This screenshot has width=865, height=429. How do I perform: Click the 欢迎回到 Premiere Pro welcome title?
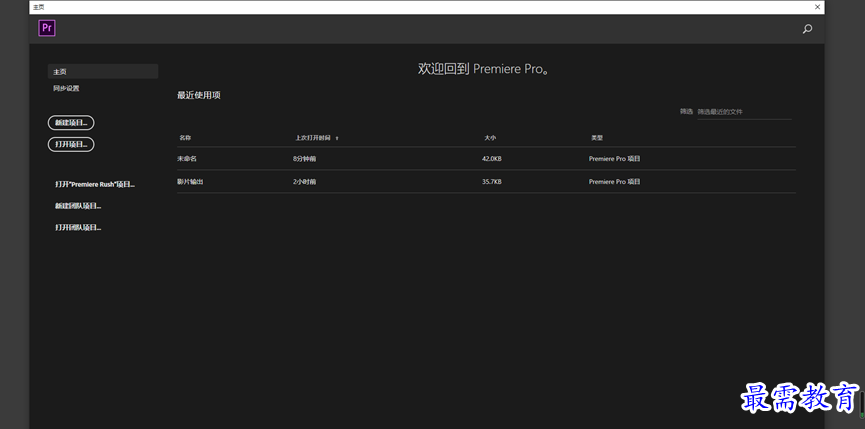[483, 69]
